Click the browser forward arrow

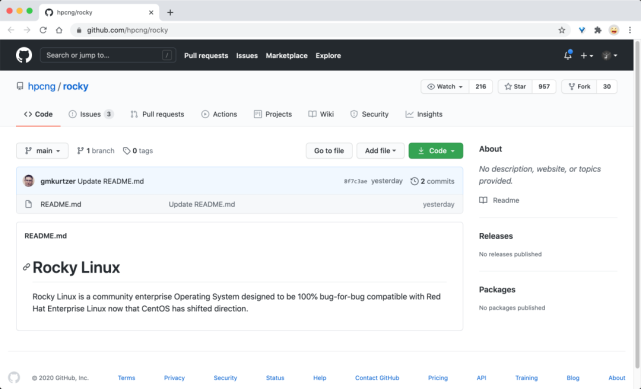tap(27, 30)
